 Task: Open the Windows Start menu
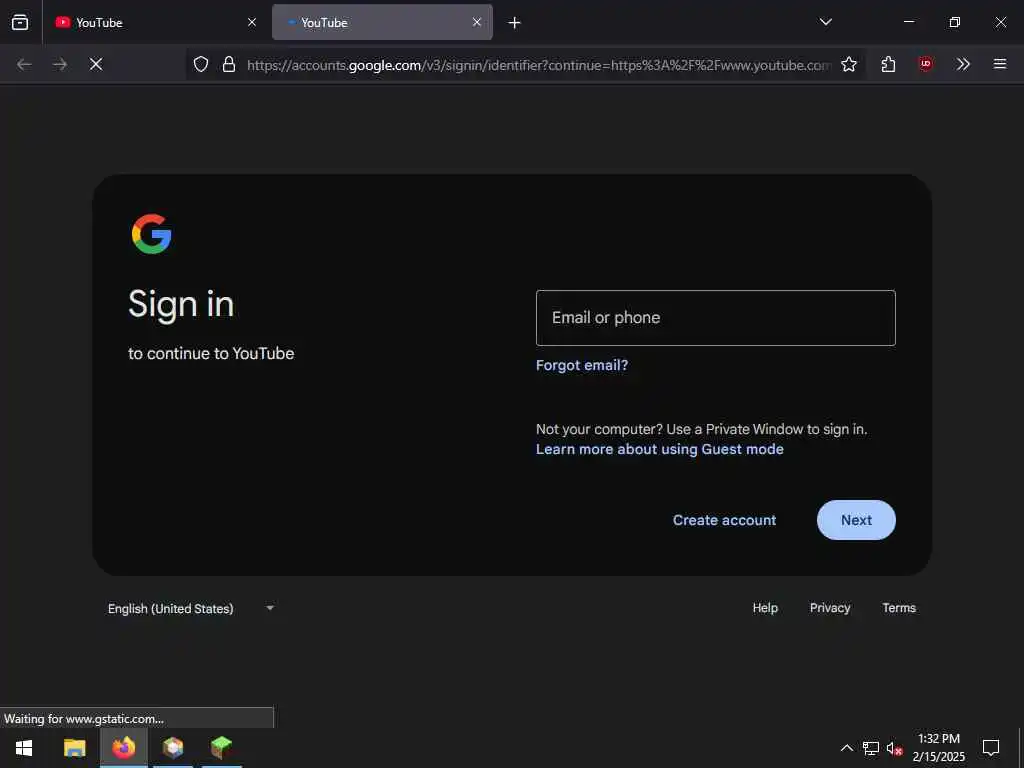click(x=24, y=748)
